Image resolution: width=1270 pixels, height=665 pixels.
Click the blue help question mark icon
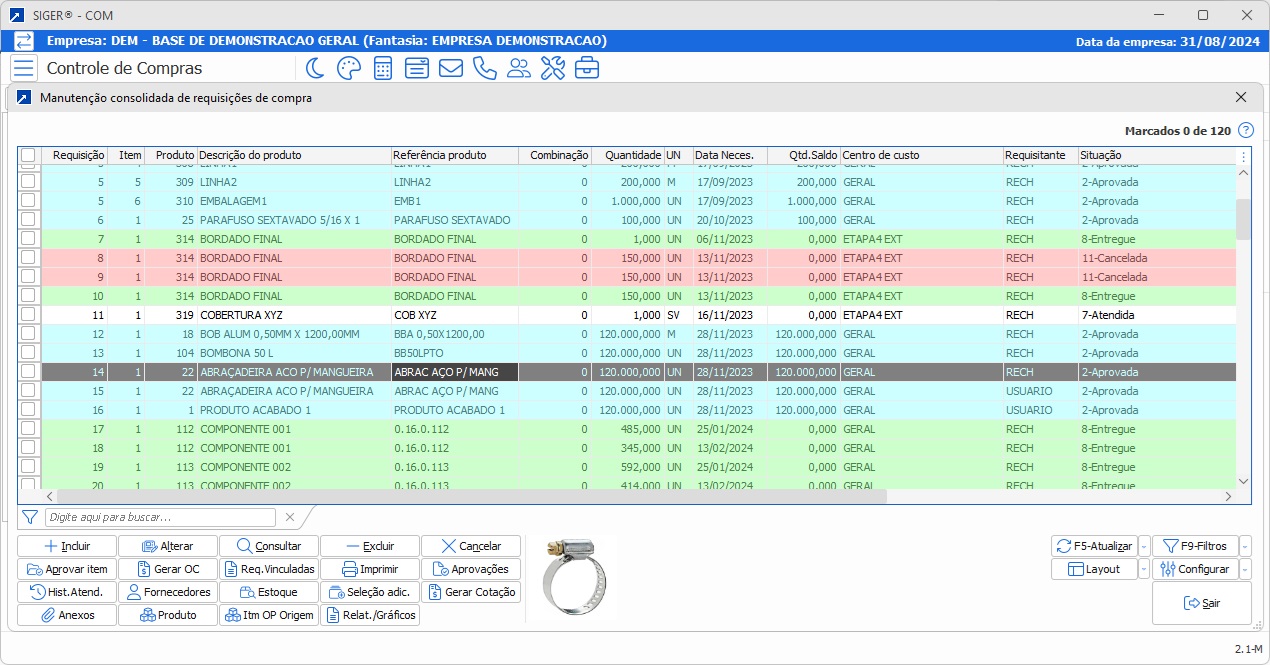[1245, 131]
